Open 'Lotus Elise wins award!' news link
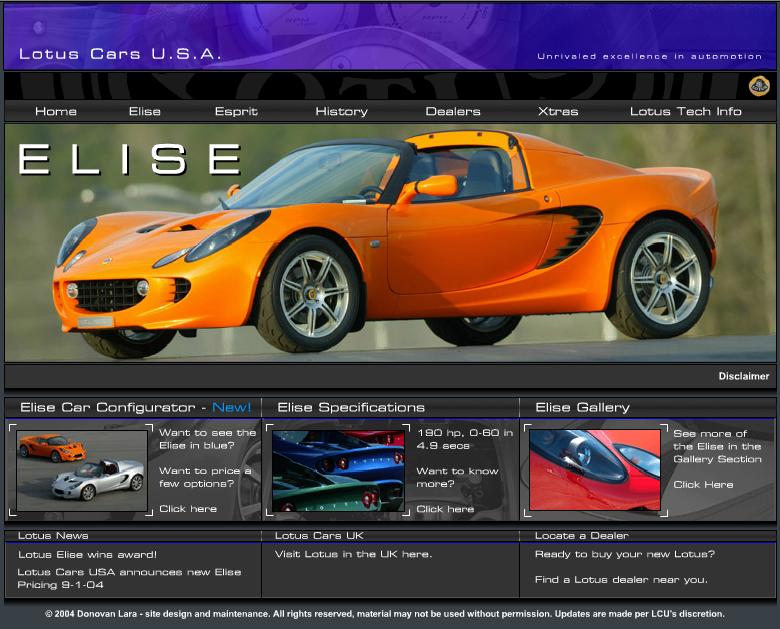 [88, 554]
